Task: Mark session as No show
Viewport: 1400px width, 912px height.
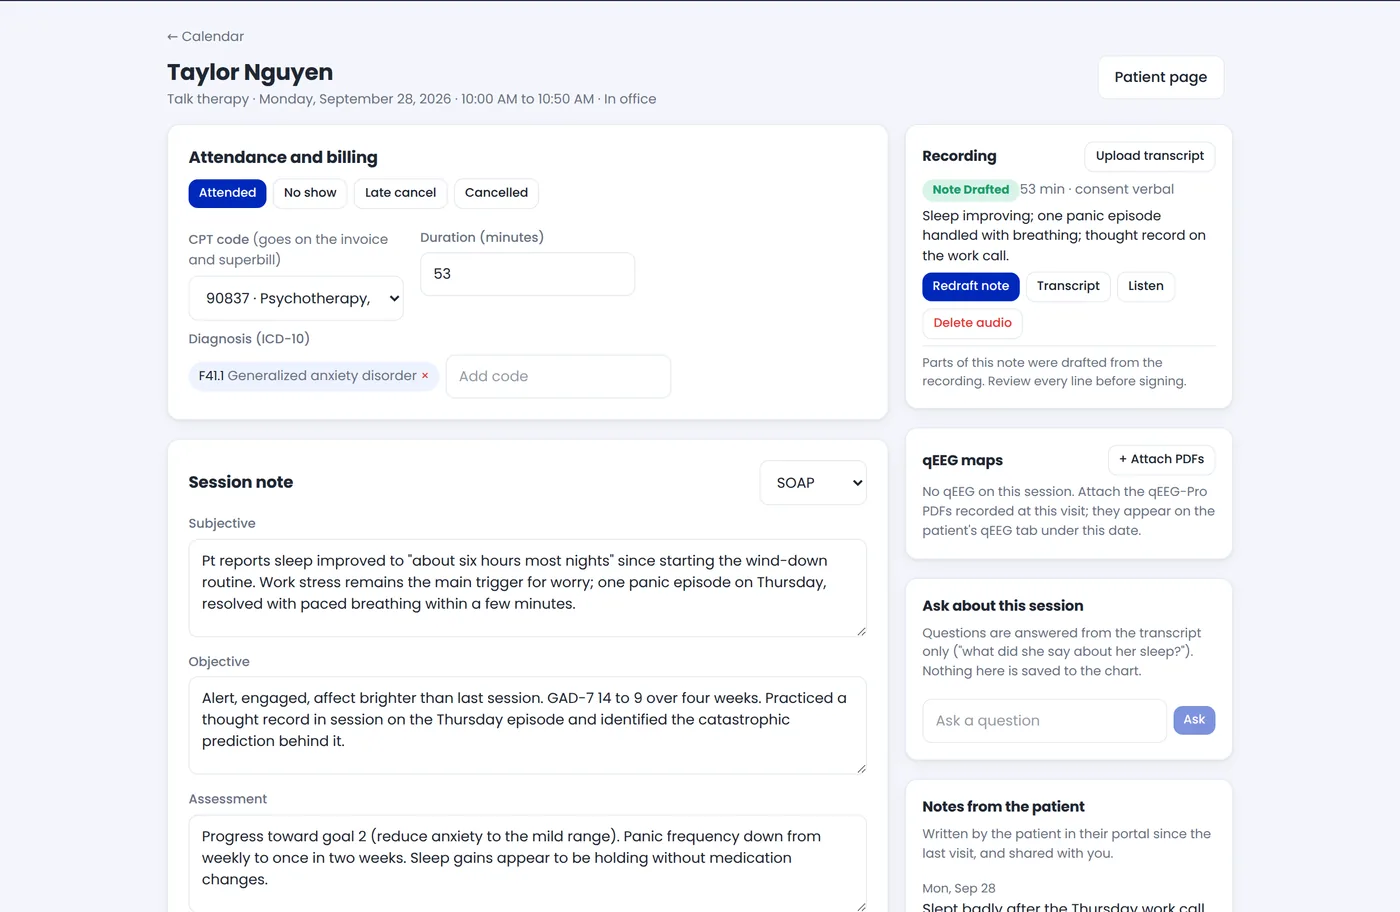Action: click(310, 193)
